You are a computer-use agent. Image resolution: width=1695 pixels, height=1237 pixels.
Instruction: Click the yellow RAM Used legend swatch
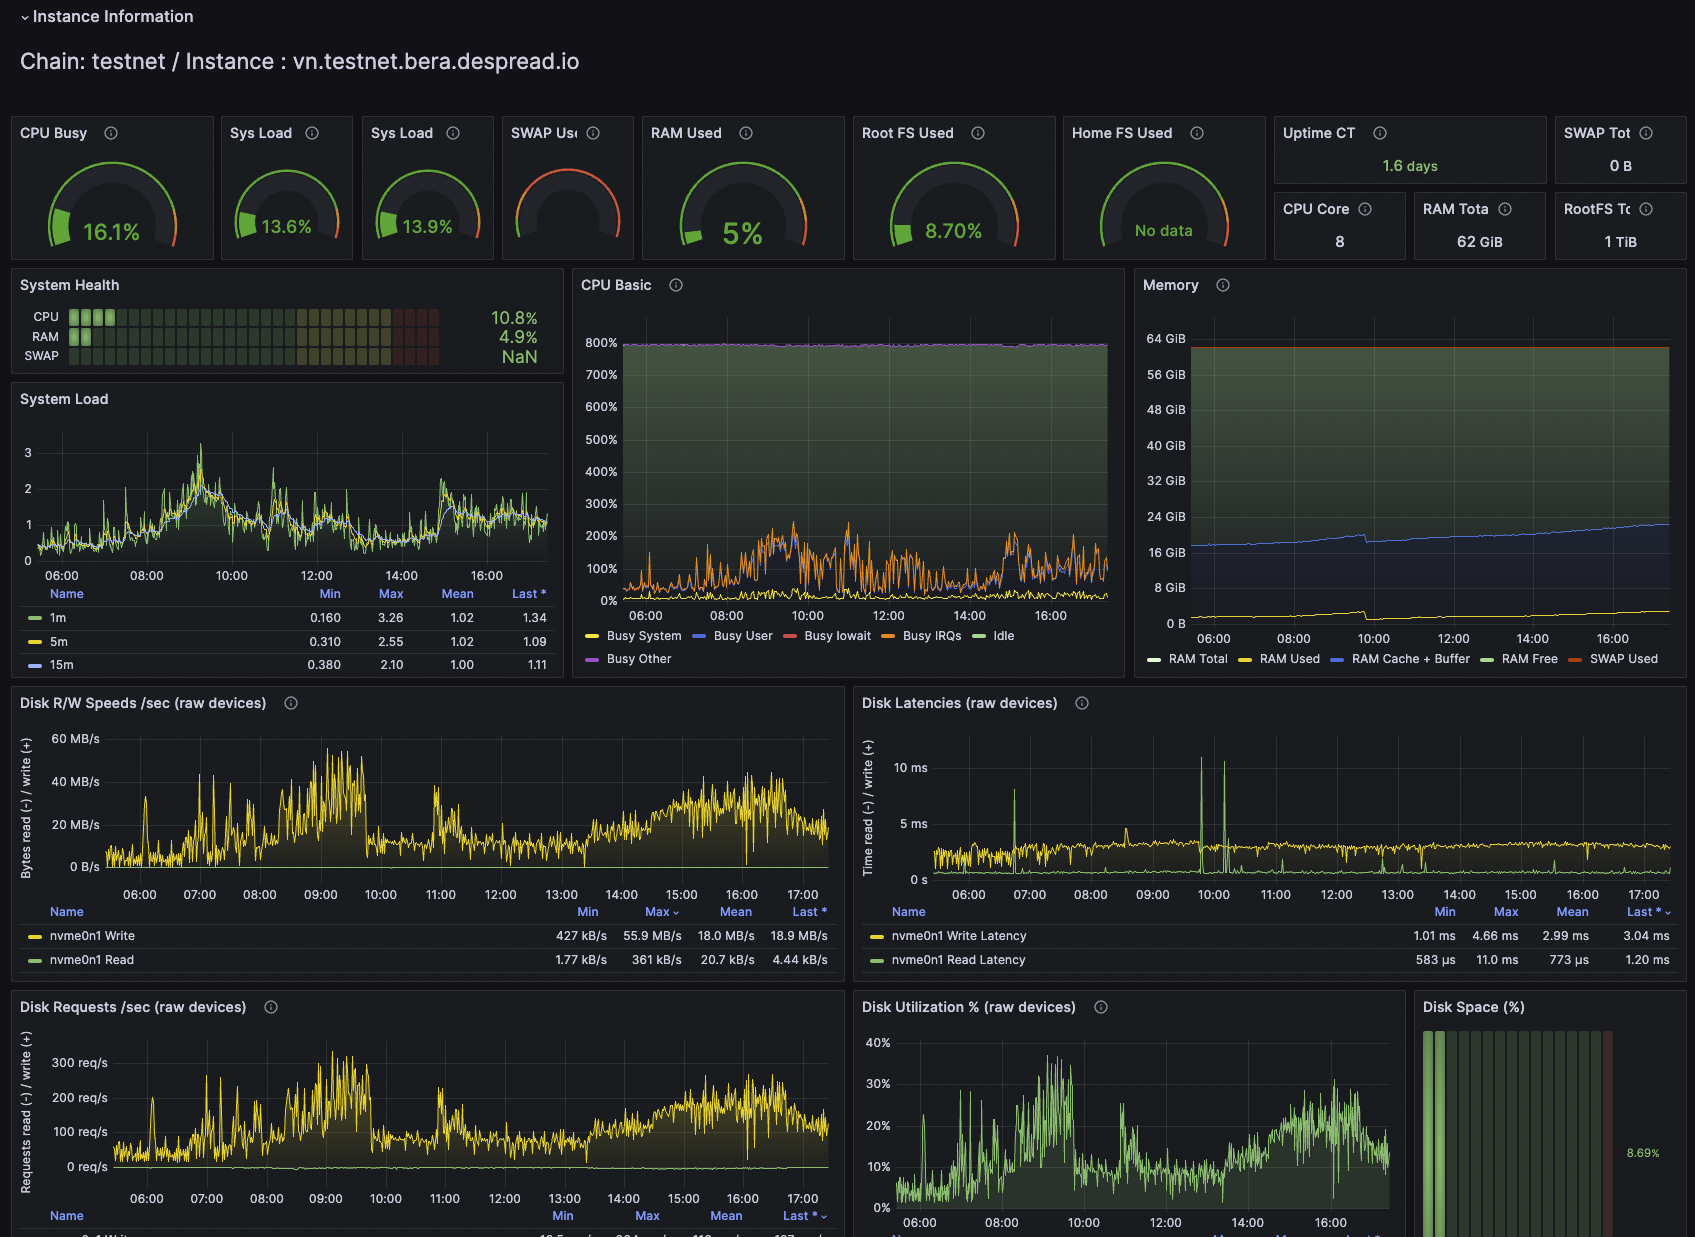[x=1245, y=659]
